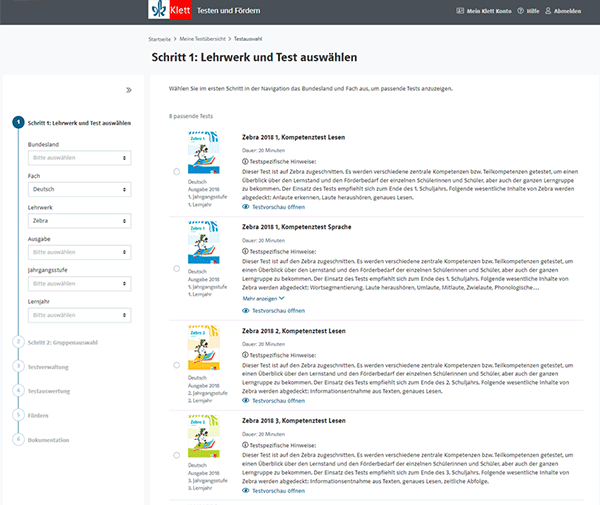This screenshot has height=505, width=600.
Task: Open Testvorschau öffnen for Zebra 3 Lesen
Action: [x=279, y=490]
